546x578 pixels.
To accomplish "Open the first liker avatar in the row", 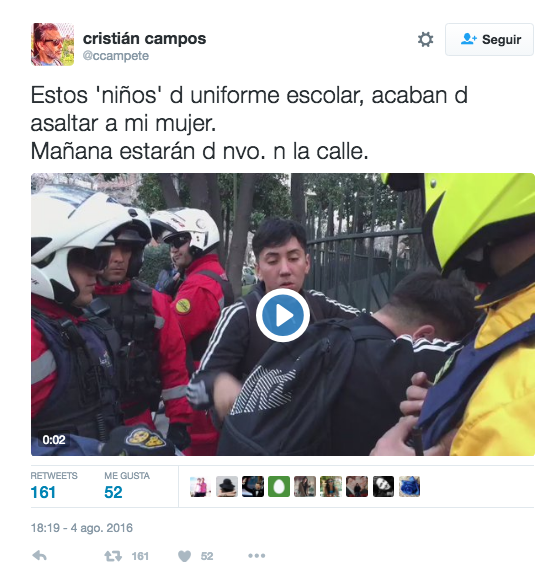I will (x=201, y=486).
